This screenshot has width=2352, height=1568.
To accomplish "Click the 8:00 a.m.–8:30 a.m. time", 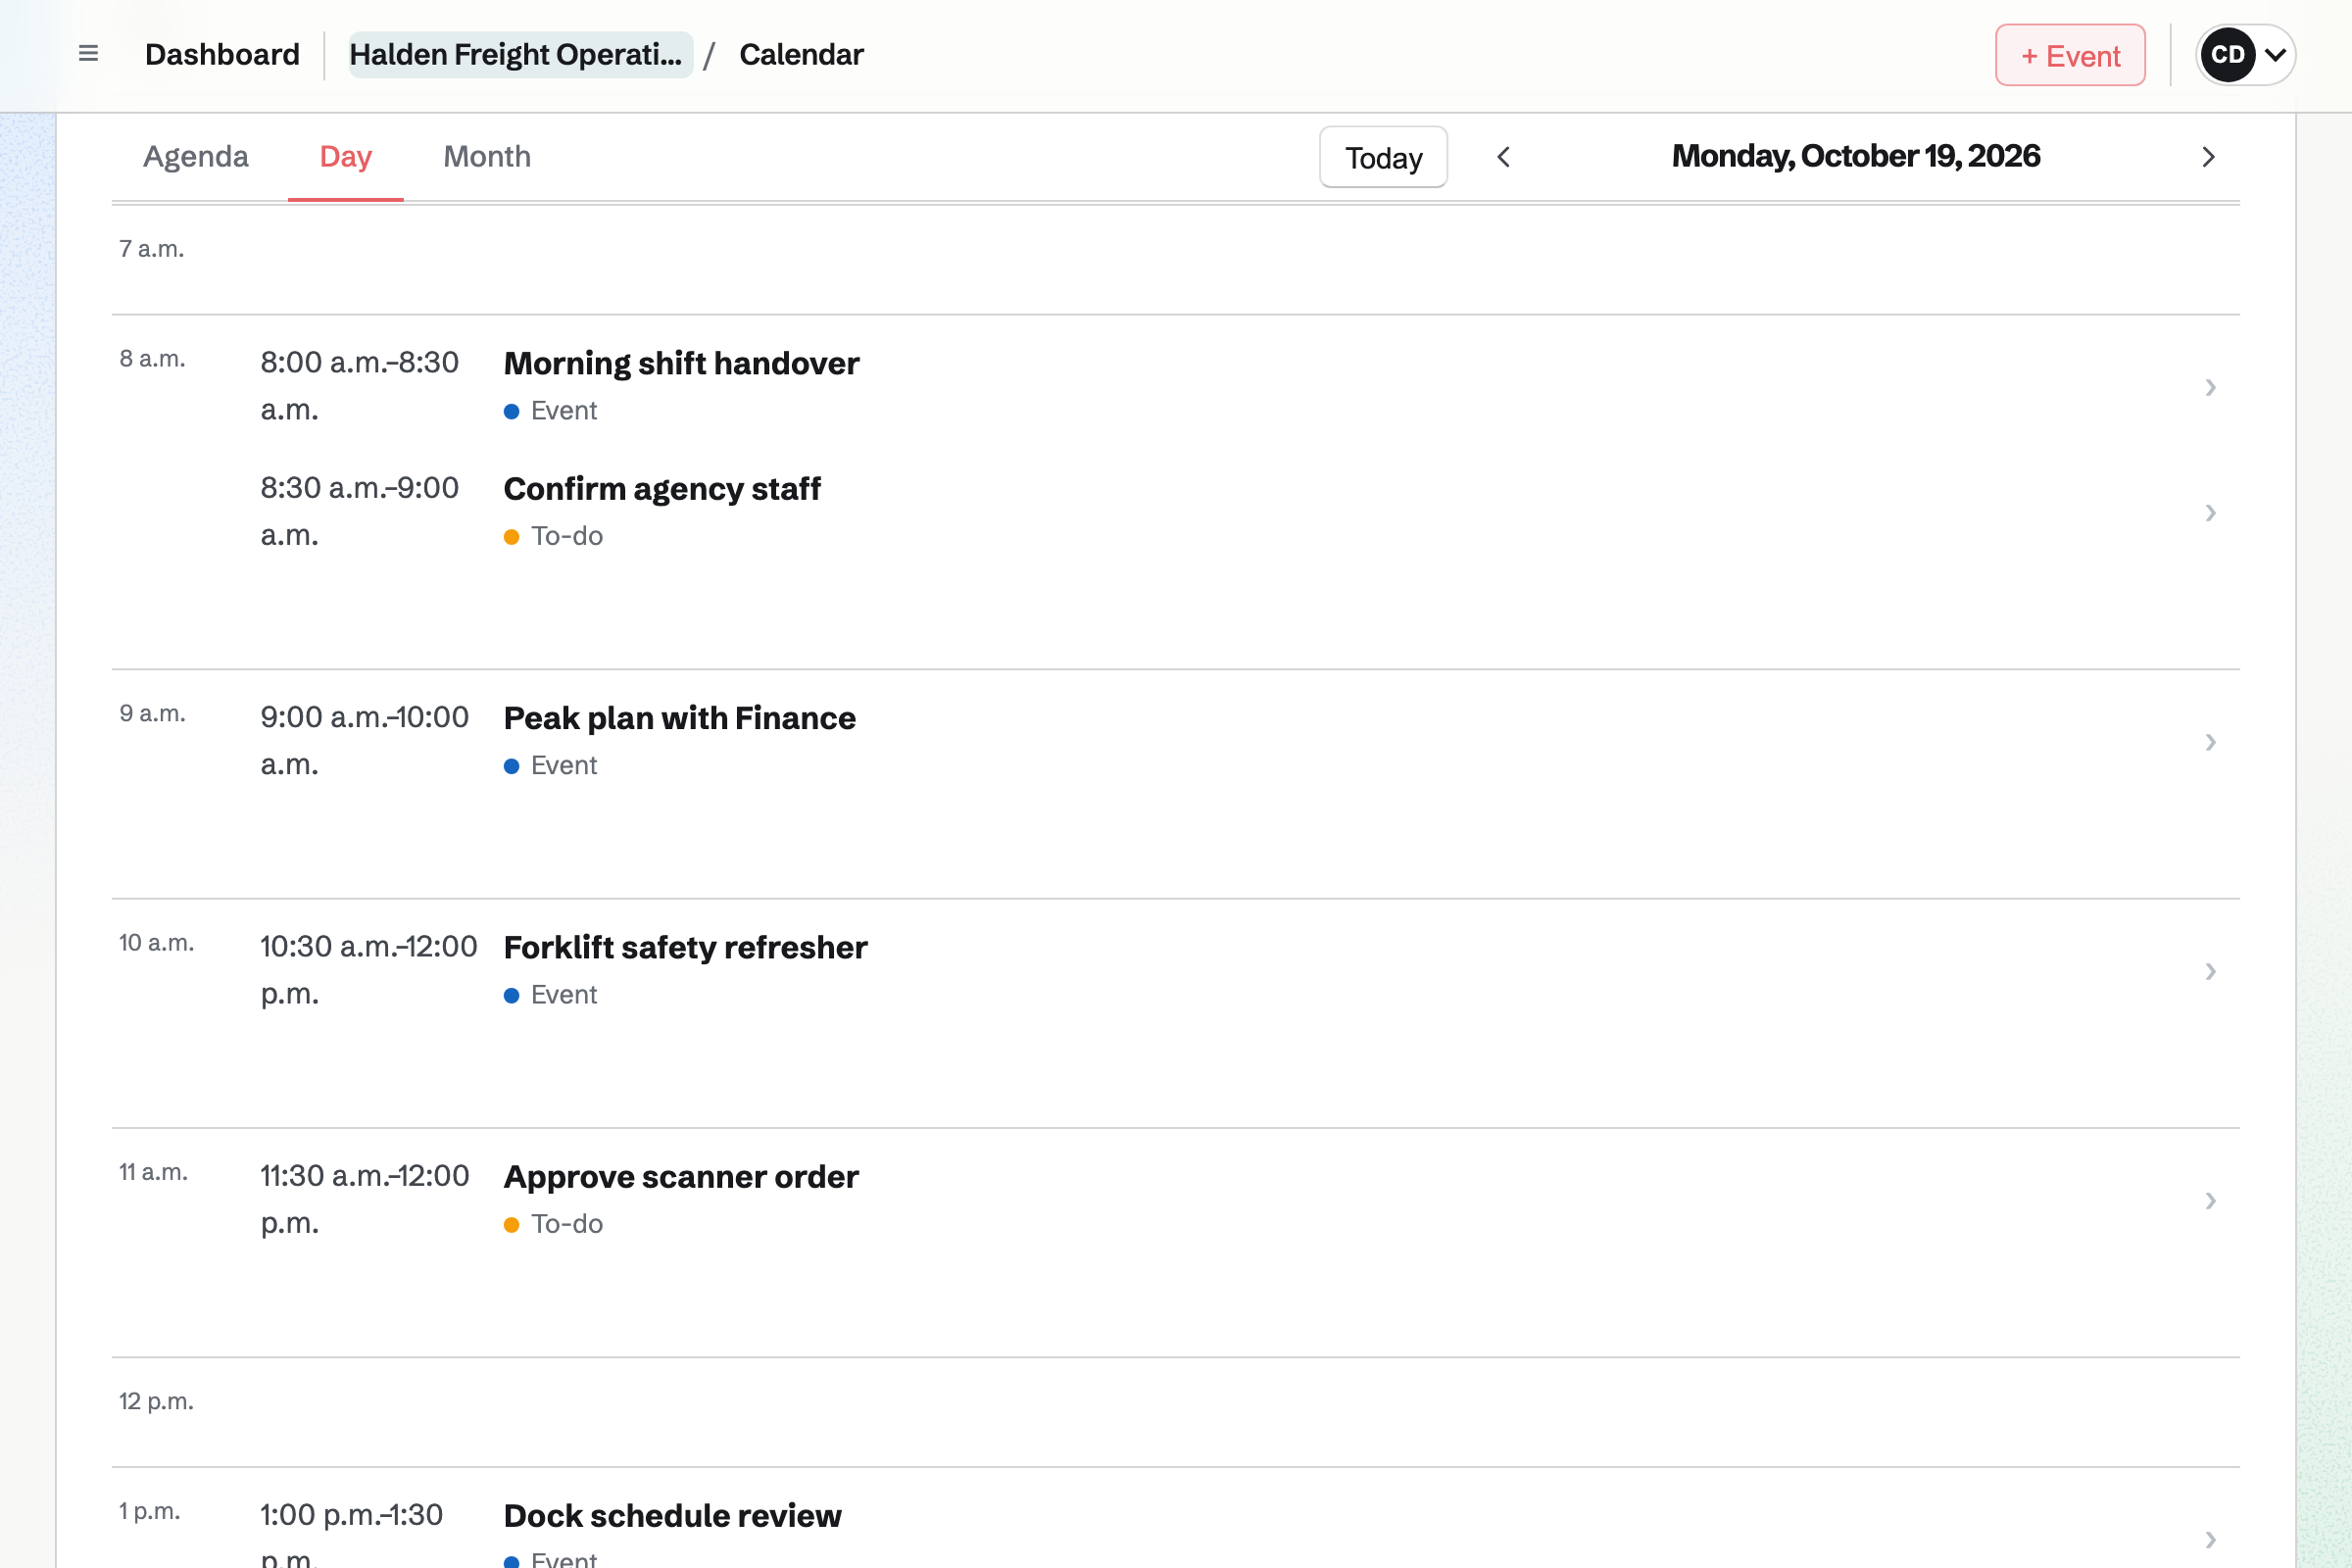I will click(x=360, y=386).
